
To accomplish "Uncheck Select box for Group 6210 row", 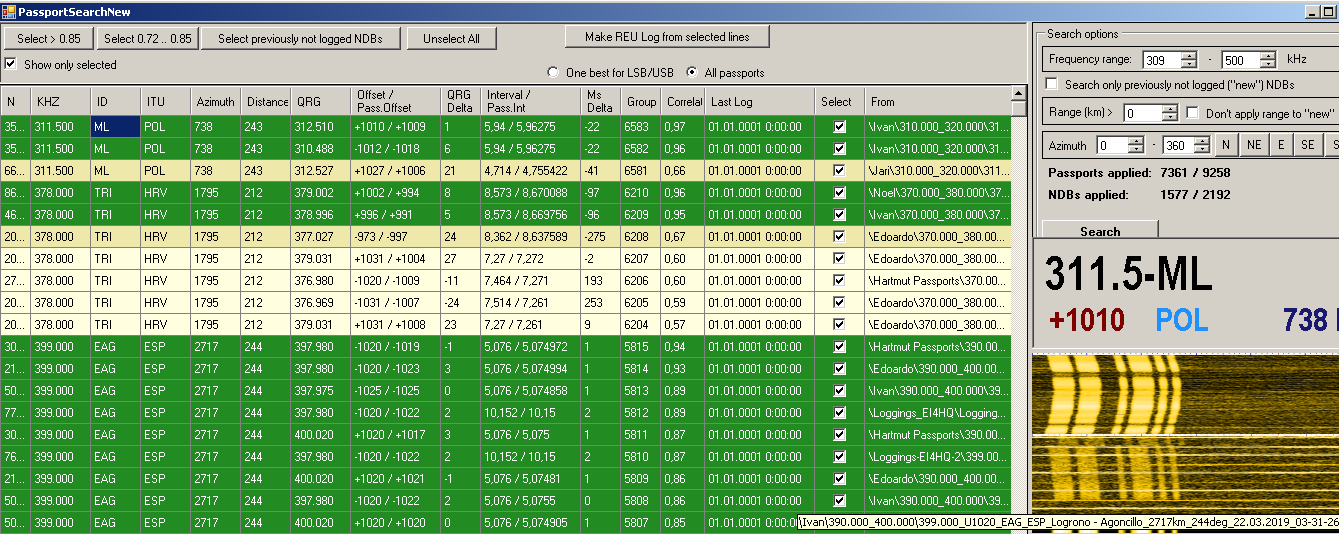I will point(840,192).
